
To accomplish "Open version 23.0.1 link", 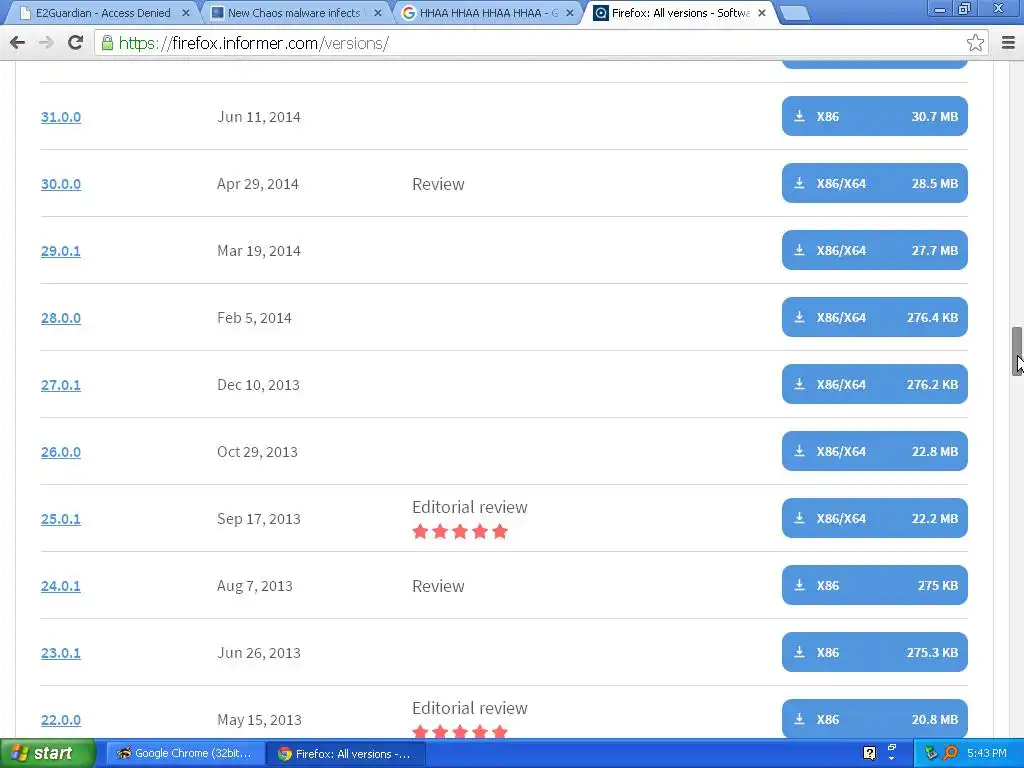I will coord(61,653).
